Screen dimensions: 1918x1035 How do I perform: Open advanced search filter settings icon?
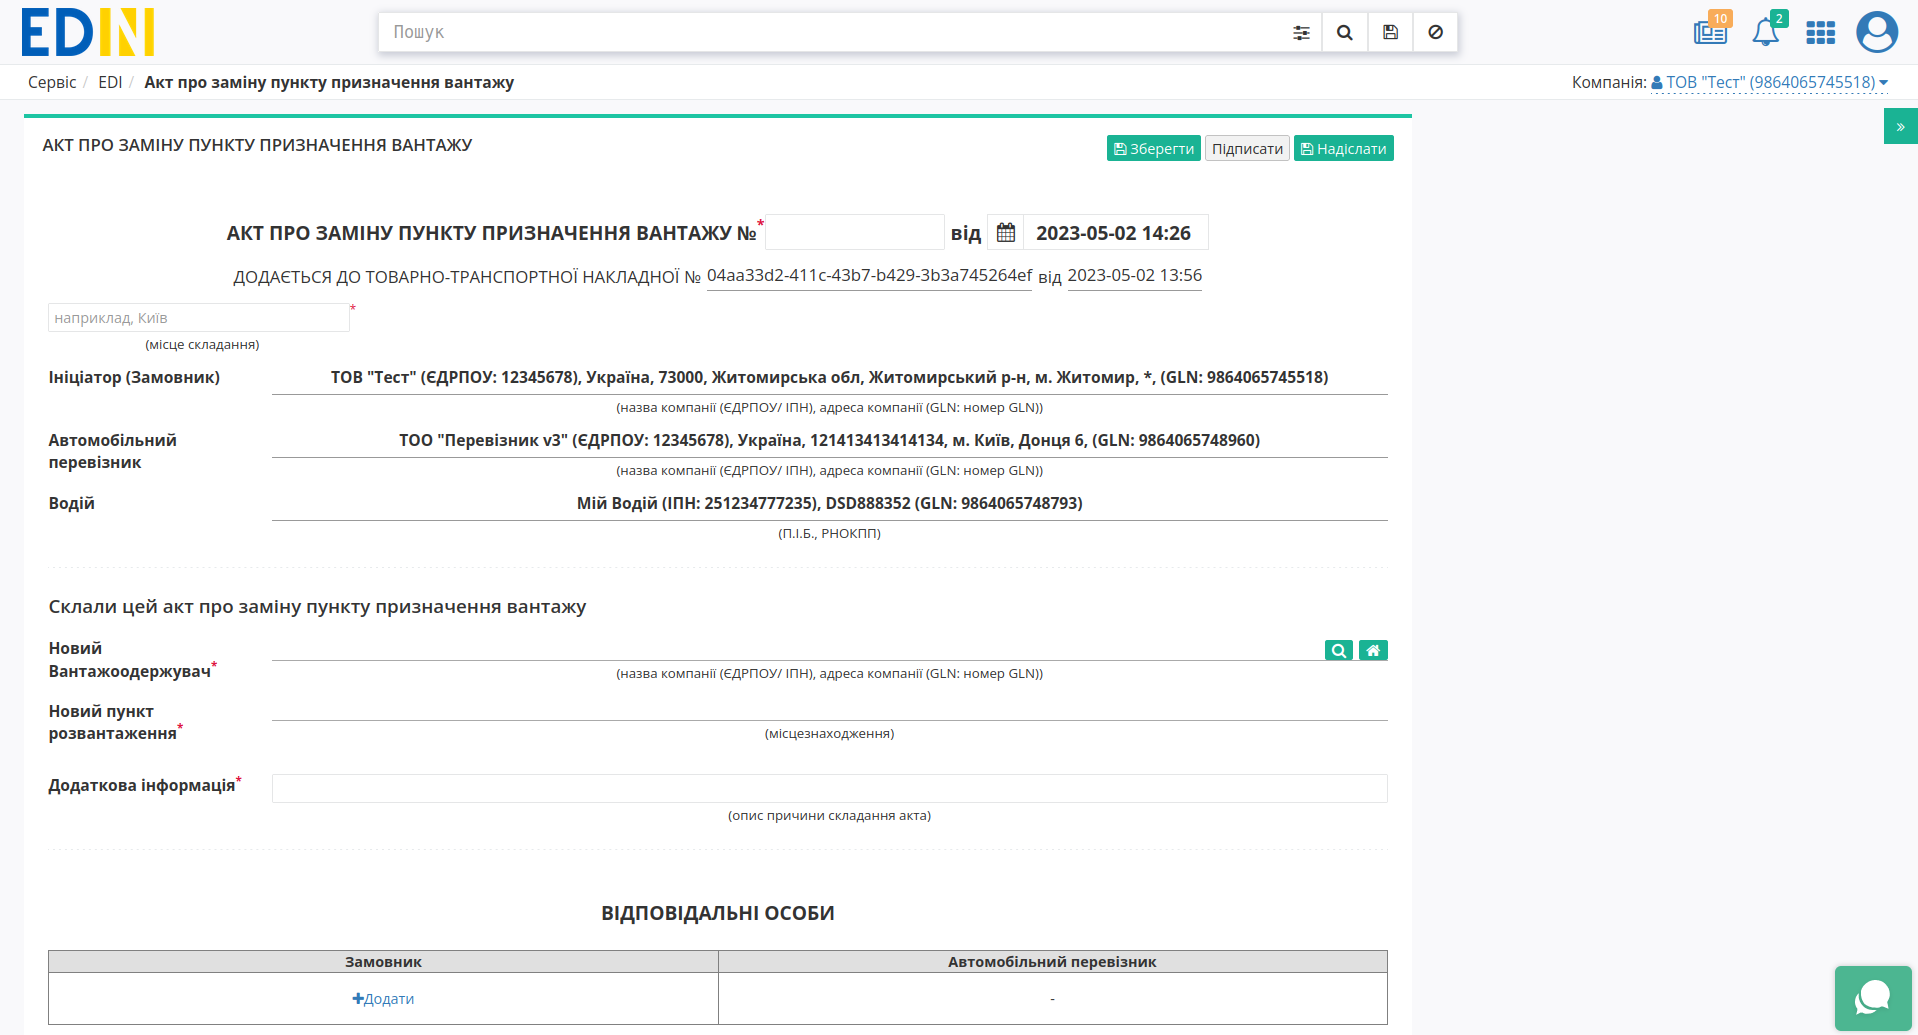point(1301,32)
